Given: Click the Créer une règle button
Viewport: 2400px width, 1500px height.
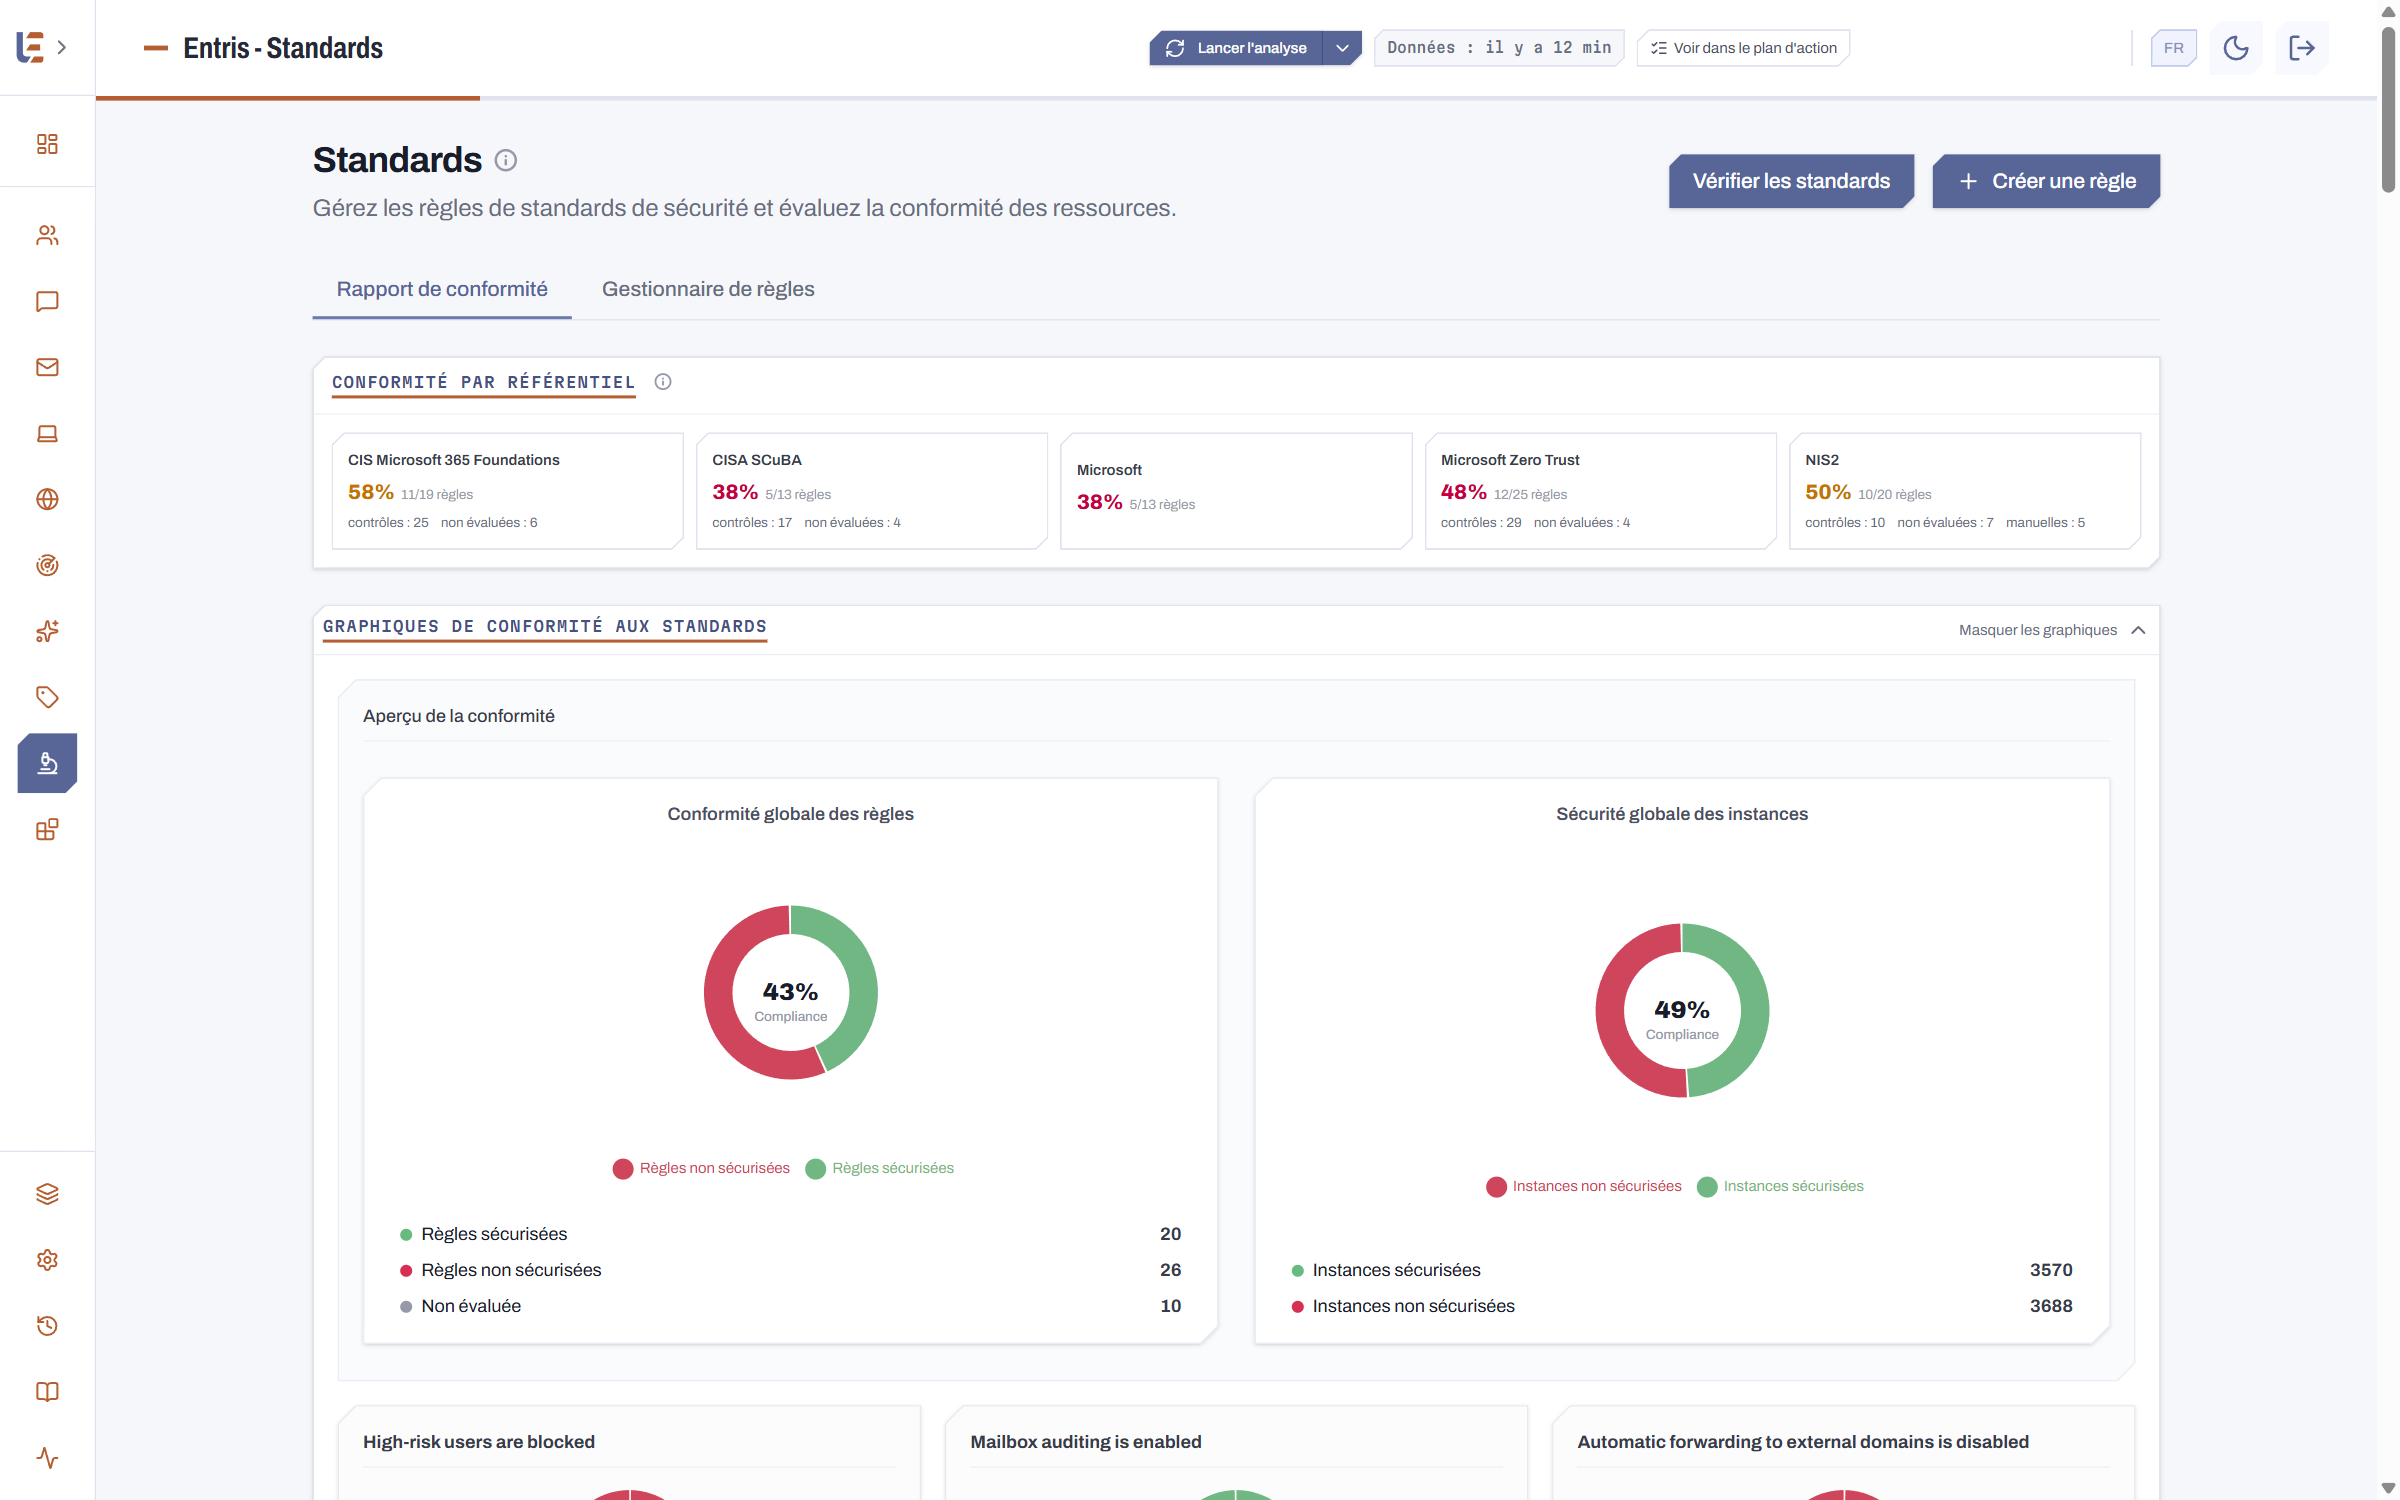Looking at the screenshot, I should coord(2046,181).
